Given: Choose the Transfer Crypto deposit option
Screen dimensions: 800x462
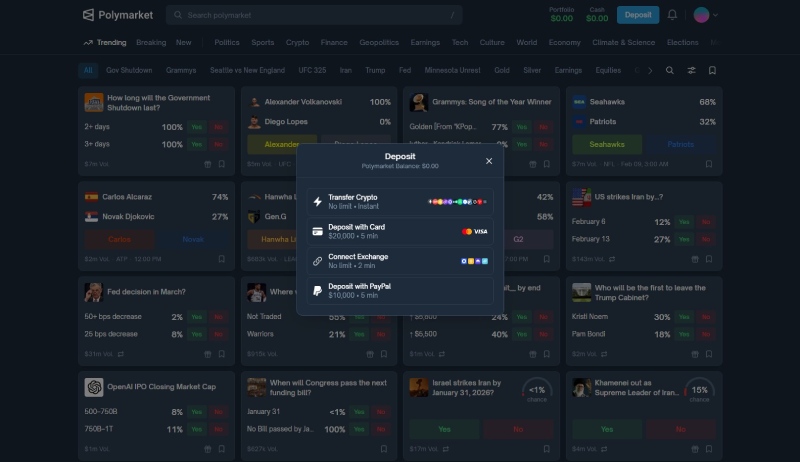Looking at the screenshot, I should click(400, 201).
